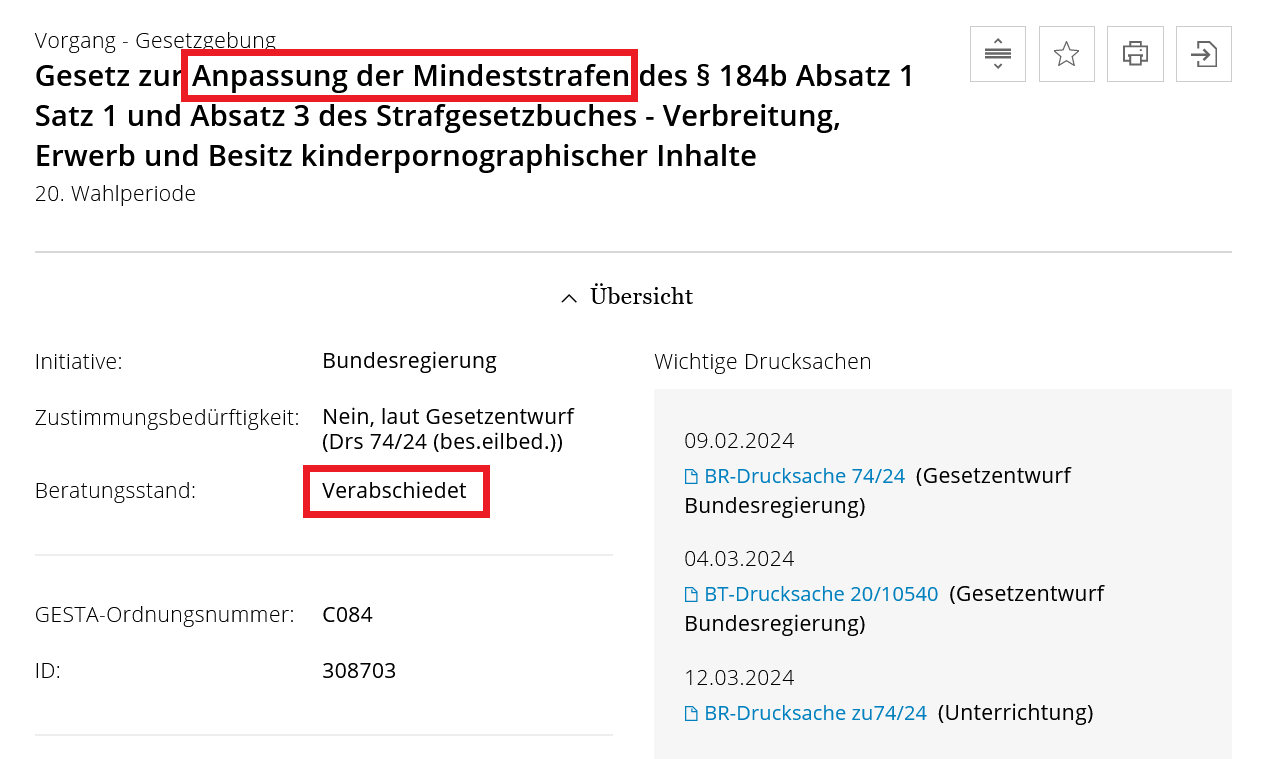Click the export arrow icon button

pyautogui.click(x=1204, y=54)
